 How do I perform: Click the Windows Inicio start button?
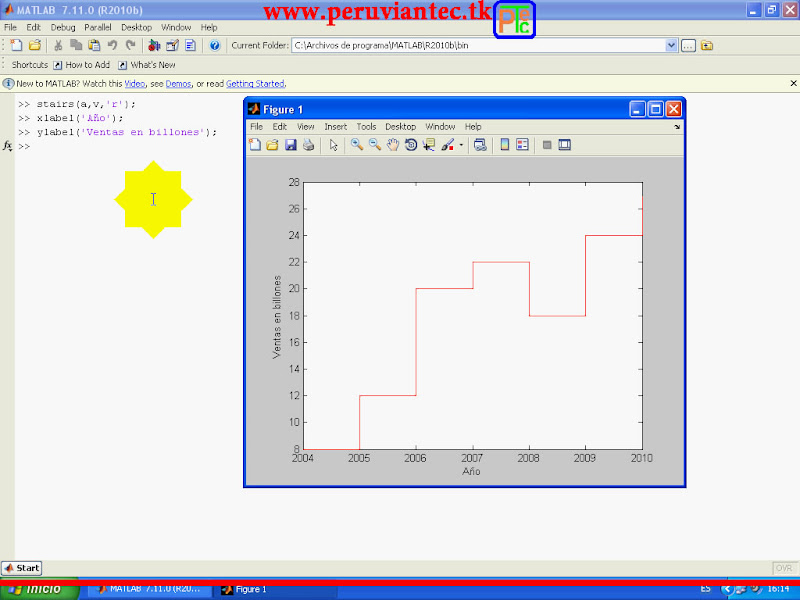pos(40,589)
